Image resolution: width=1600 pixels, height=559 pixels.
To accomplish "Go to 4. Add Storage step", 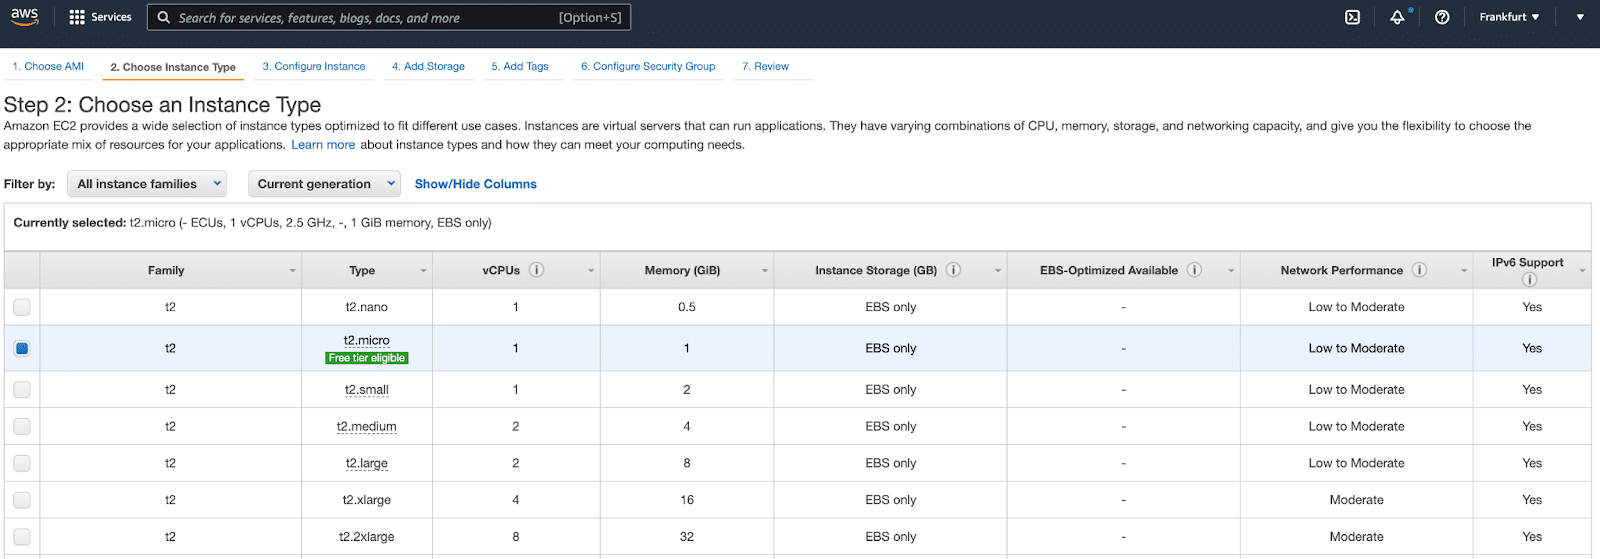I will pyautogui.click(x=428, y=67).
